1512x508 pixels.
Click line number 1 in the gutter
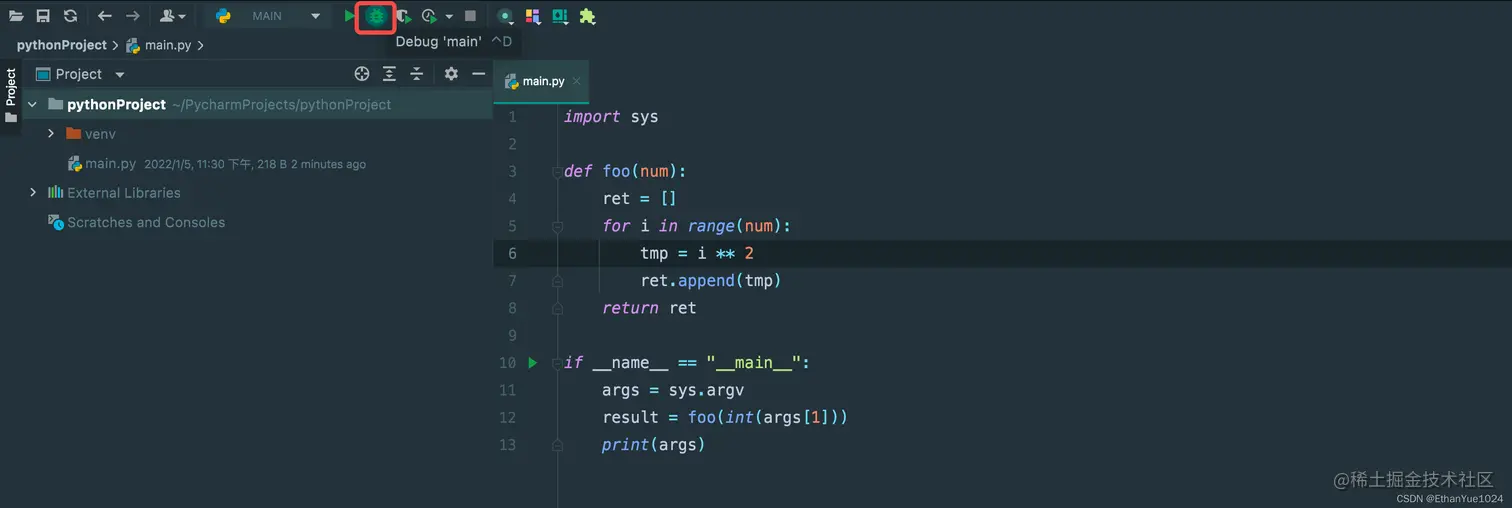[513, 117]
